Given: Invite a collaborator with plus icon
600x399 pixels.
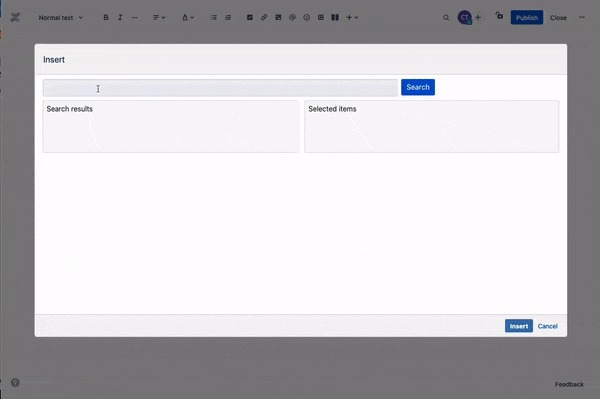Looking at the screenshot, I should 478,18.
